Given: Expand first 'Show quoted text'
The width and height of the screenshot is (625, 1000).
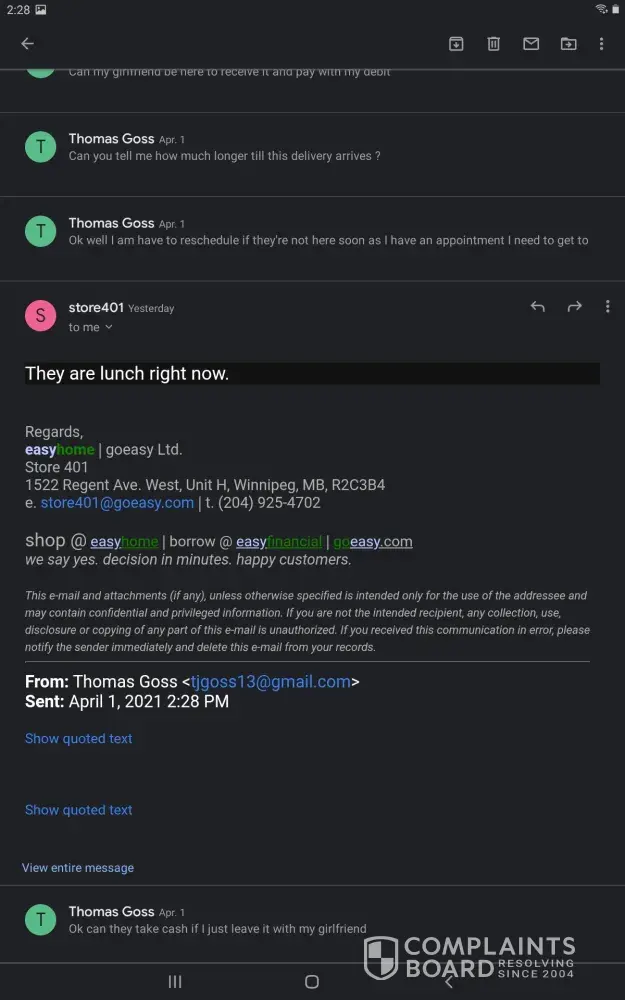Looking at the screenshot, I should [78, 738].
